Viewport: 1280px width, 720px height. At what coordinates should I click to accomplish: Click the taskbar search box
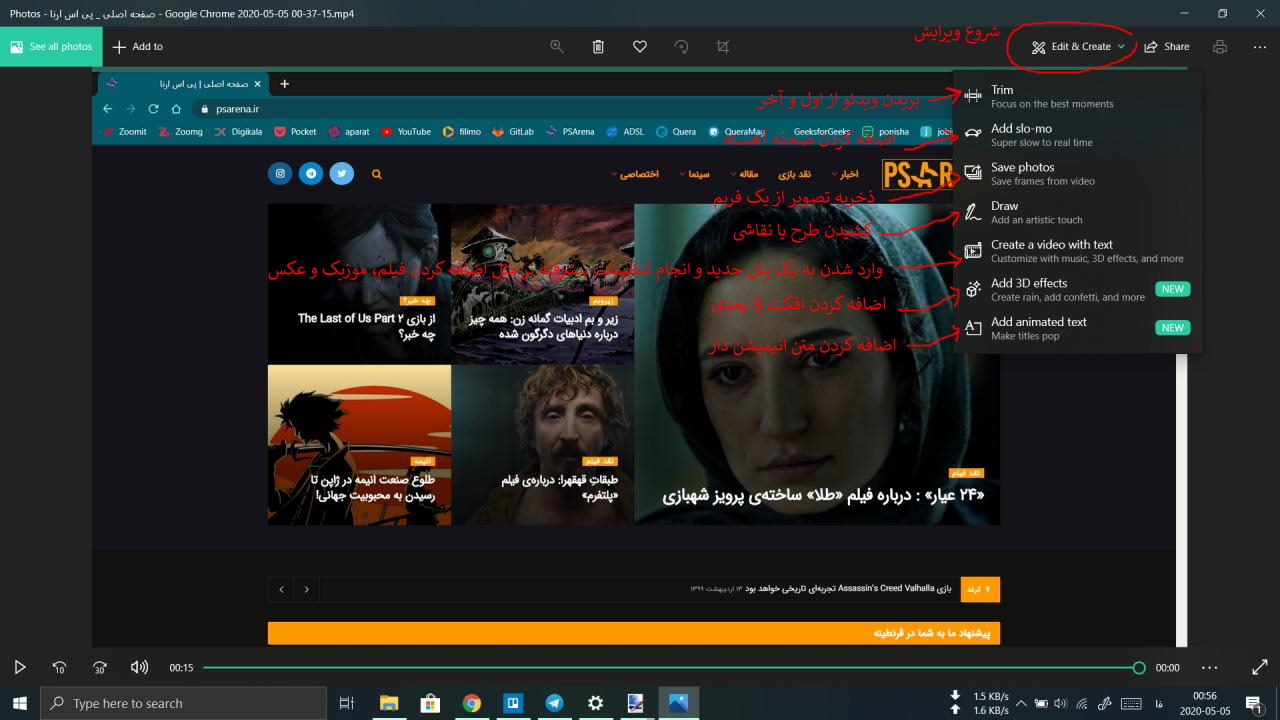pyautogui.click(x=183, y=703)
